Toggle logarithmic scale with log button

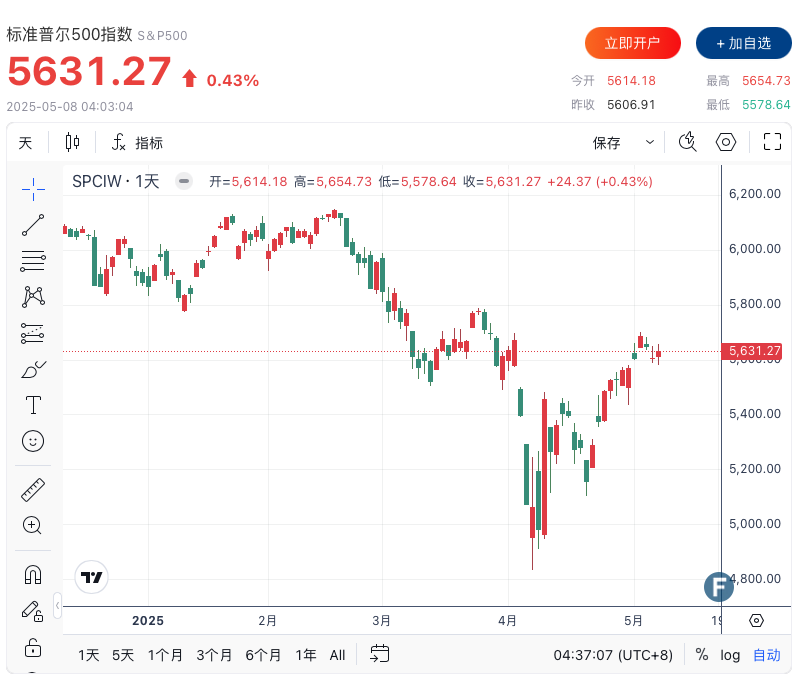click(x=730, y=655)
